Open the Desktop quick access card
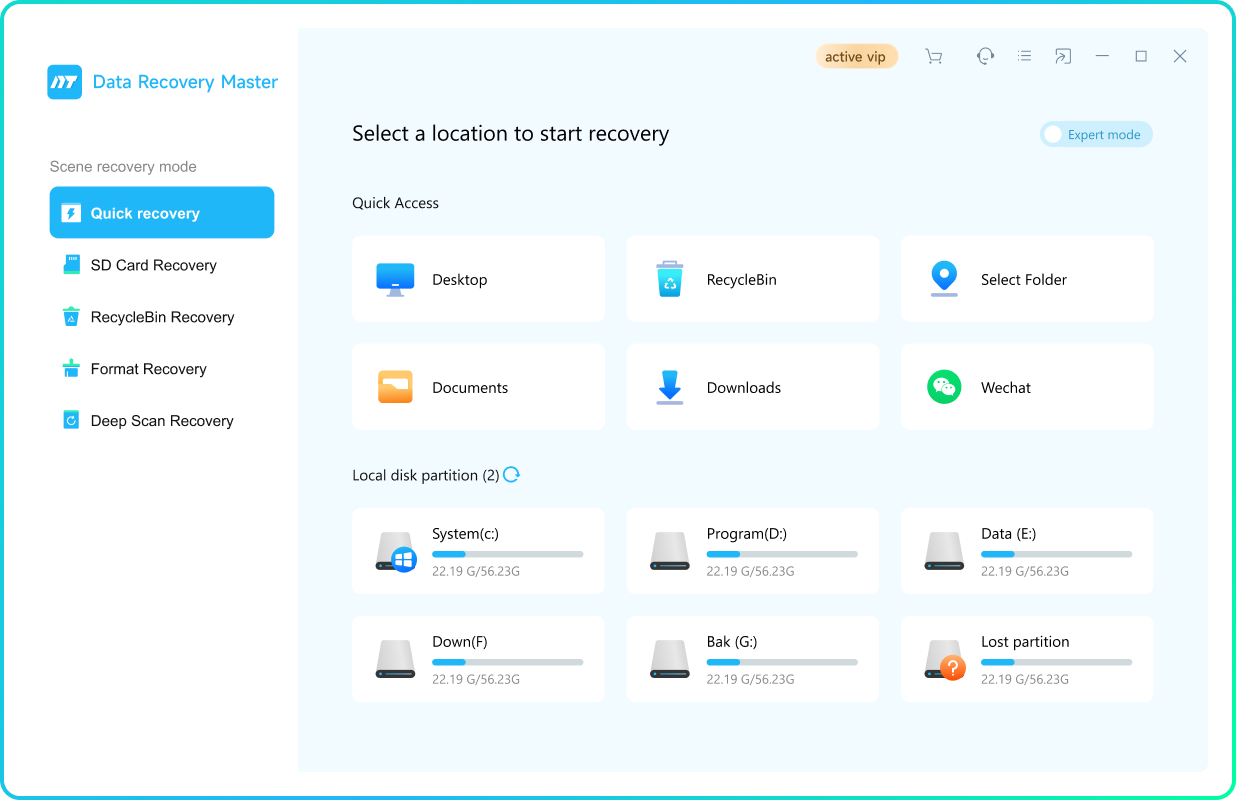The height and width of the screenshot is (800, 1236). pos(478,279)
